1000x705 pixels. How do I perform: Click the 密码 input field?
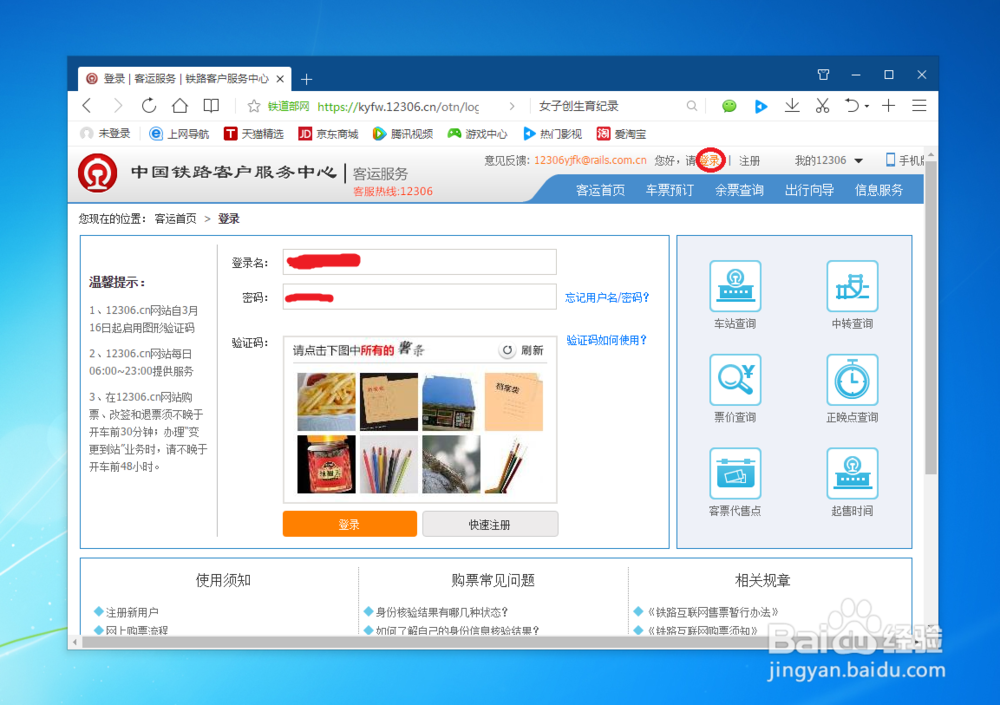pos(420,297)
